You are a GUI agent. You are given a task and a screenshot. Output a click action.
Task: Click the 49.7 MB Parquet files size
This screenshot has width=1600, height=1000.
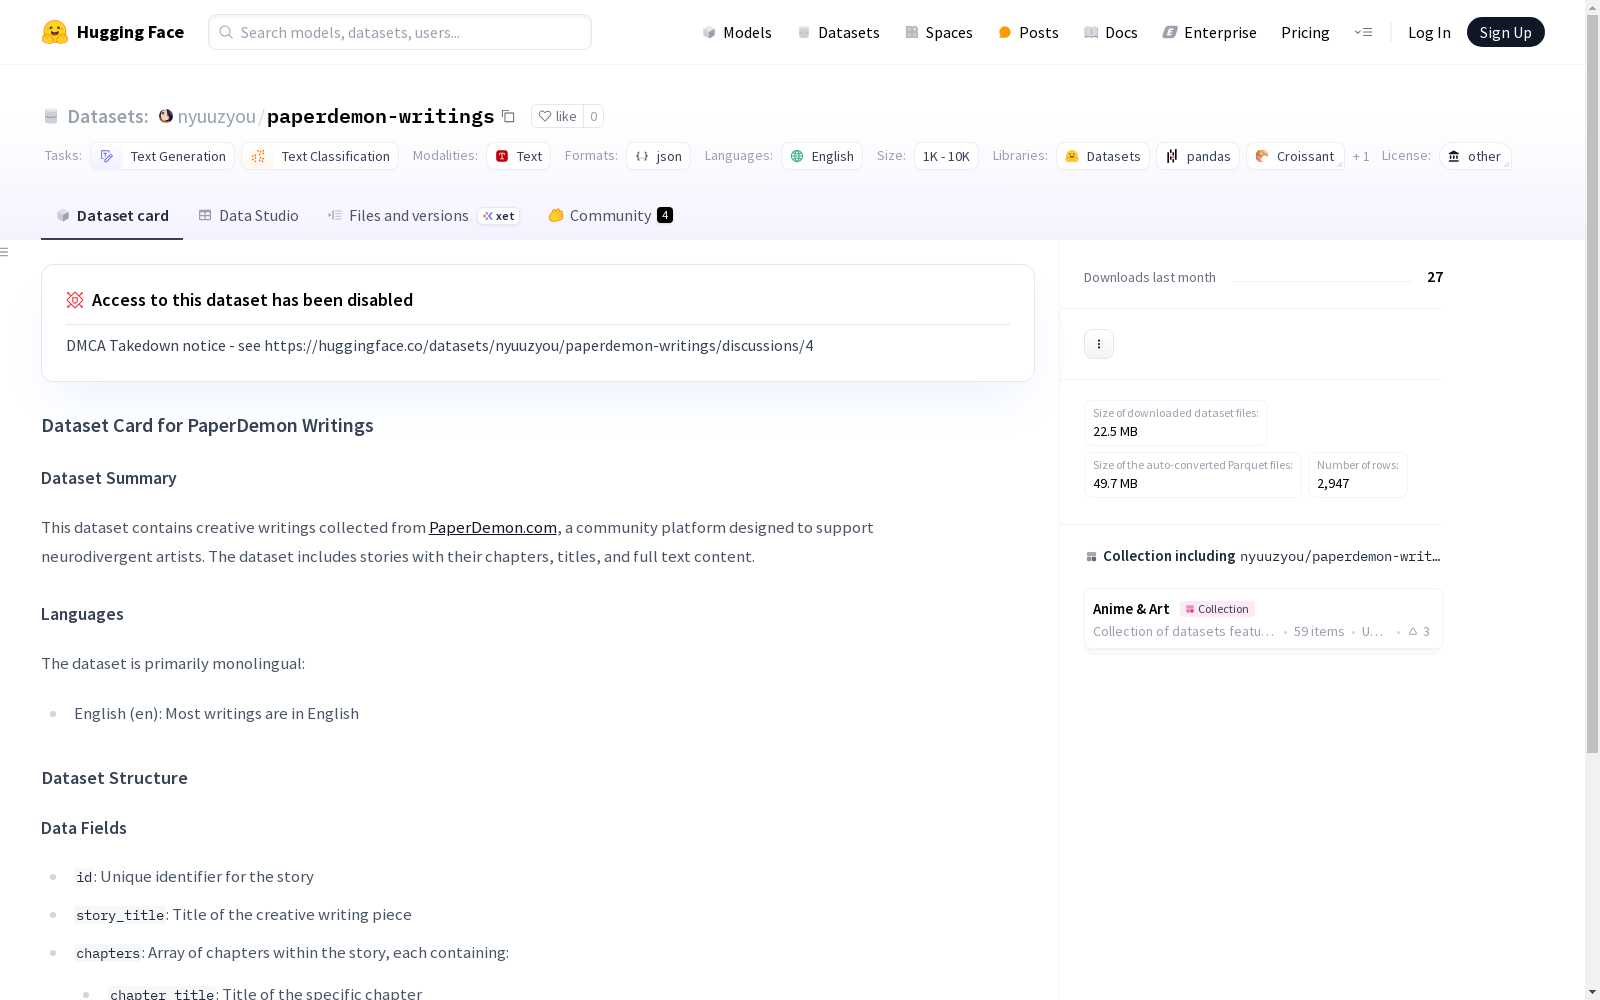point(1115,484)
